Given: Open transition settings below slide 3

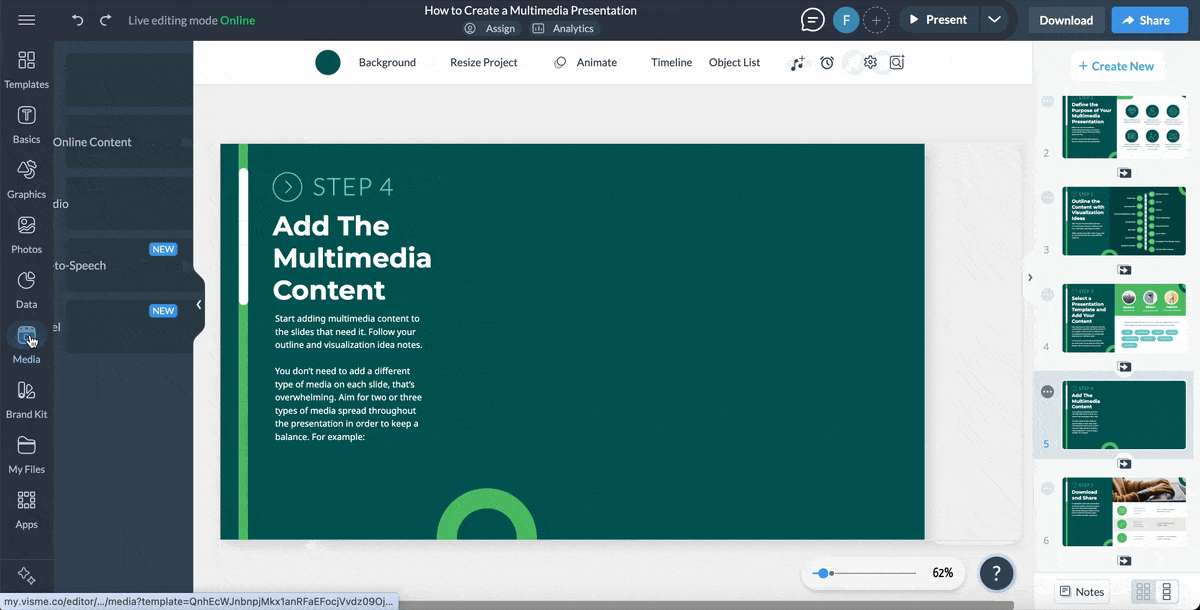Looking at the screenshot, I should tap(1124, 270).
